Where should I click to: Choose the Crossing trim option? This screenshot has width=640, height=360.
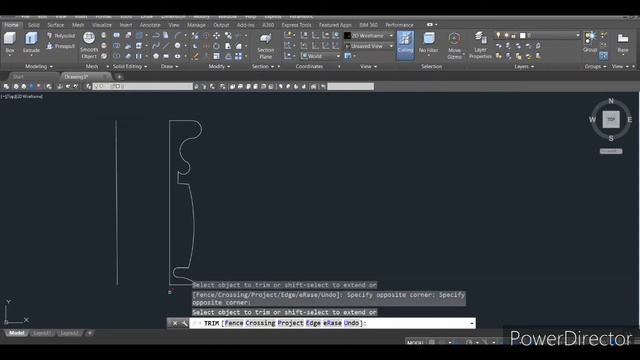[260, 323]
